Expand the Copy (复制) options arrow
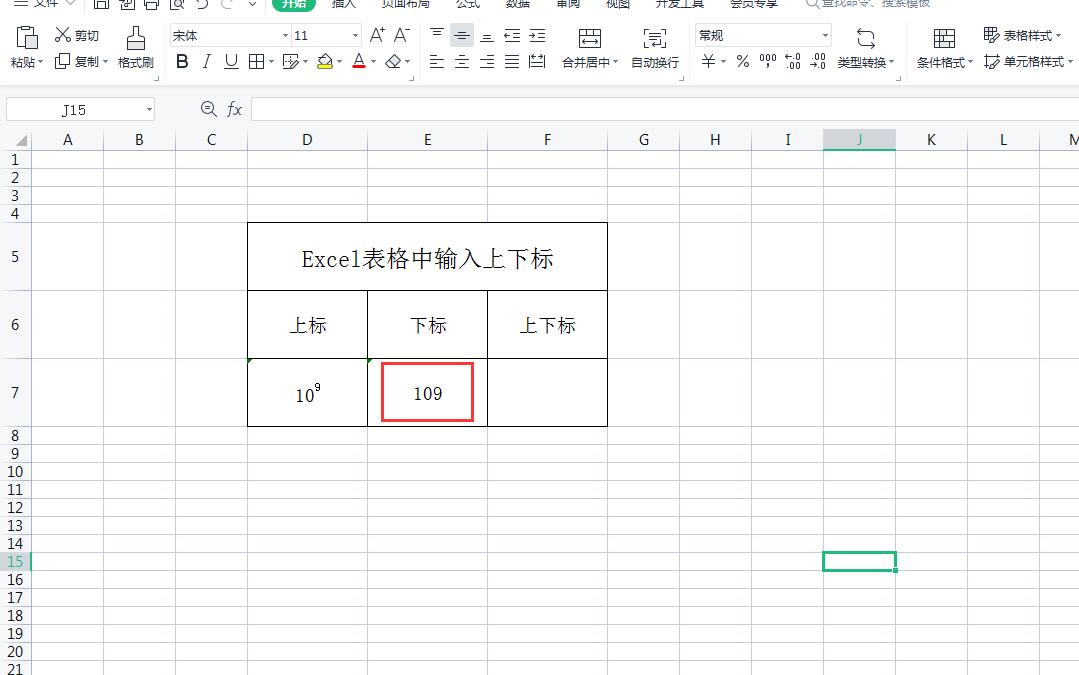 pyautogui.click(x=105, y=62)
